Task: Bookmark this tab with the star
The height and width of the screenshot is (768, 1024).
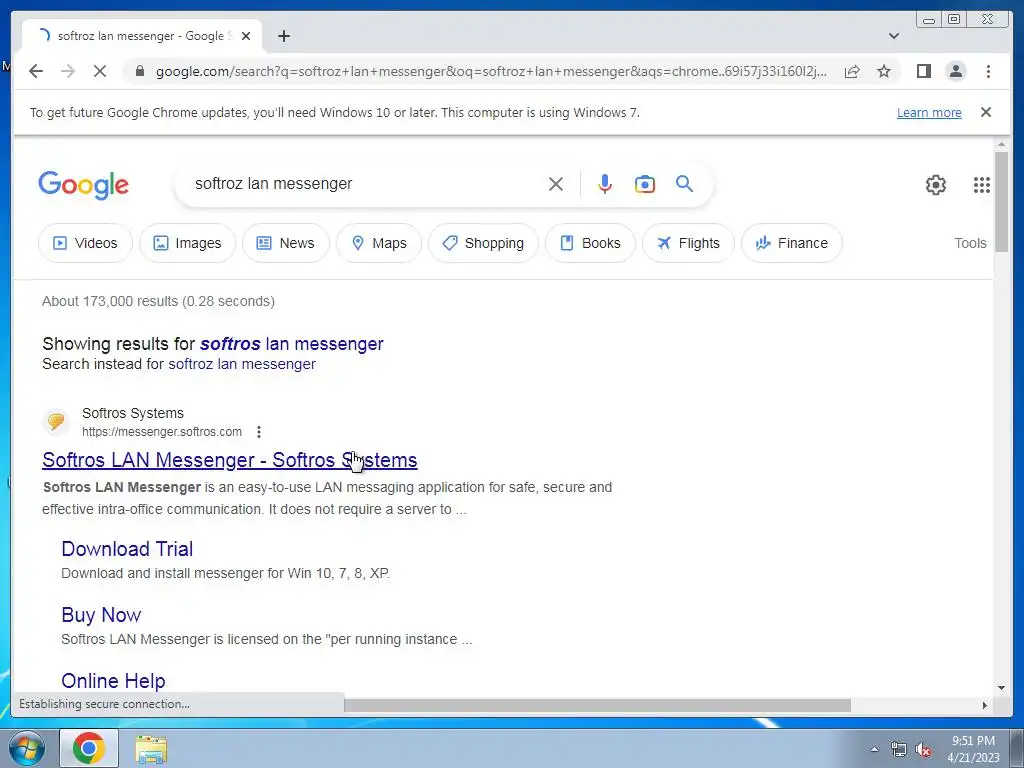Action: 884,71
